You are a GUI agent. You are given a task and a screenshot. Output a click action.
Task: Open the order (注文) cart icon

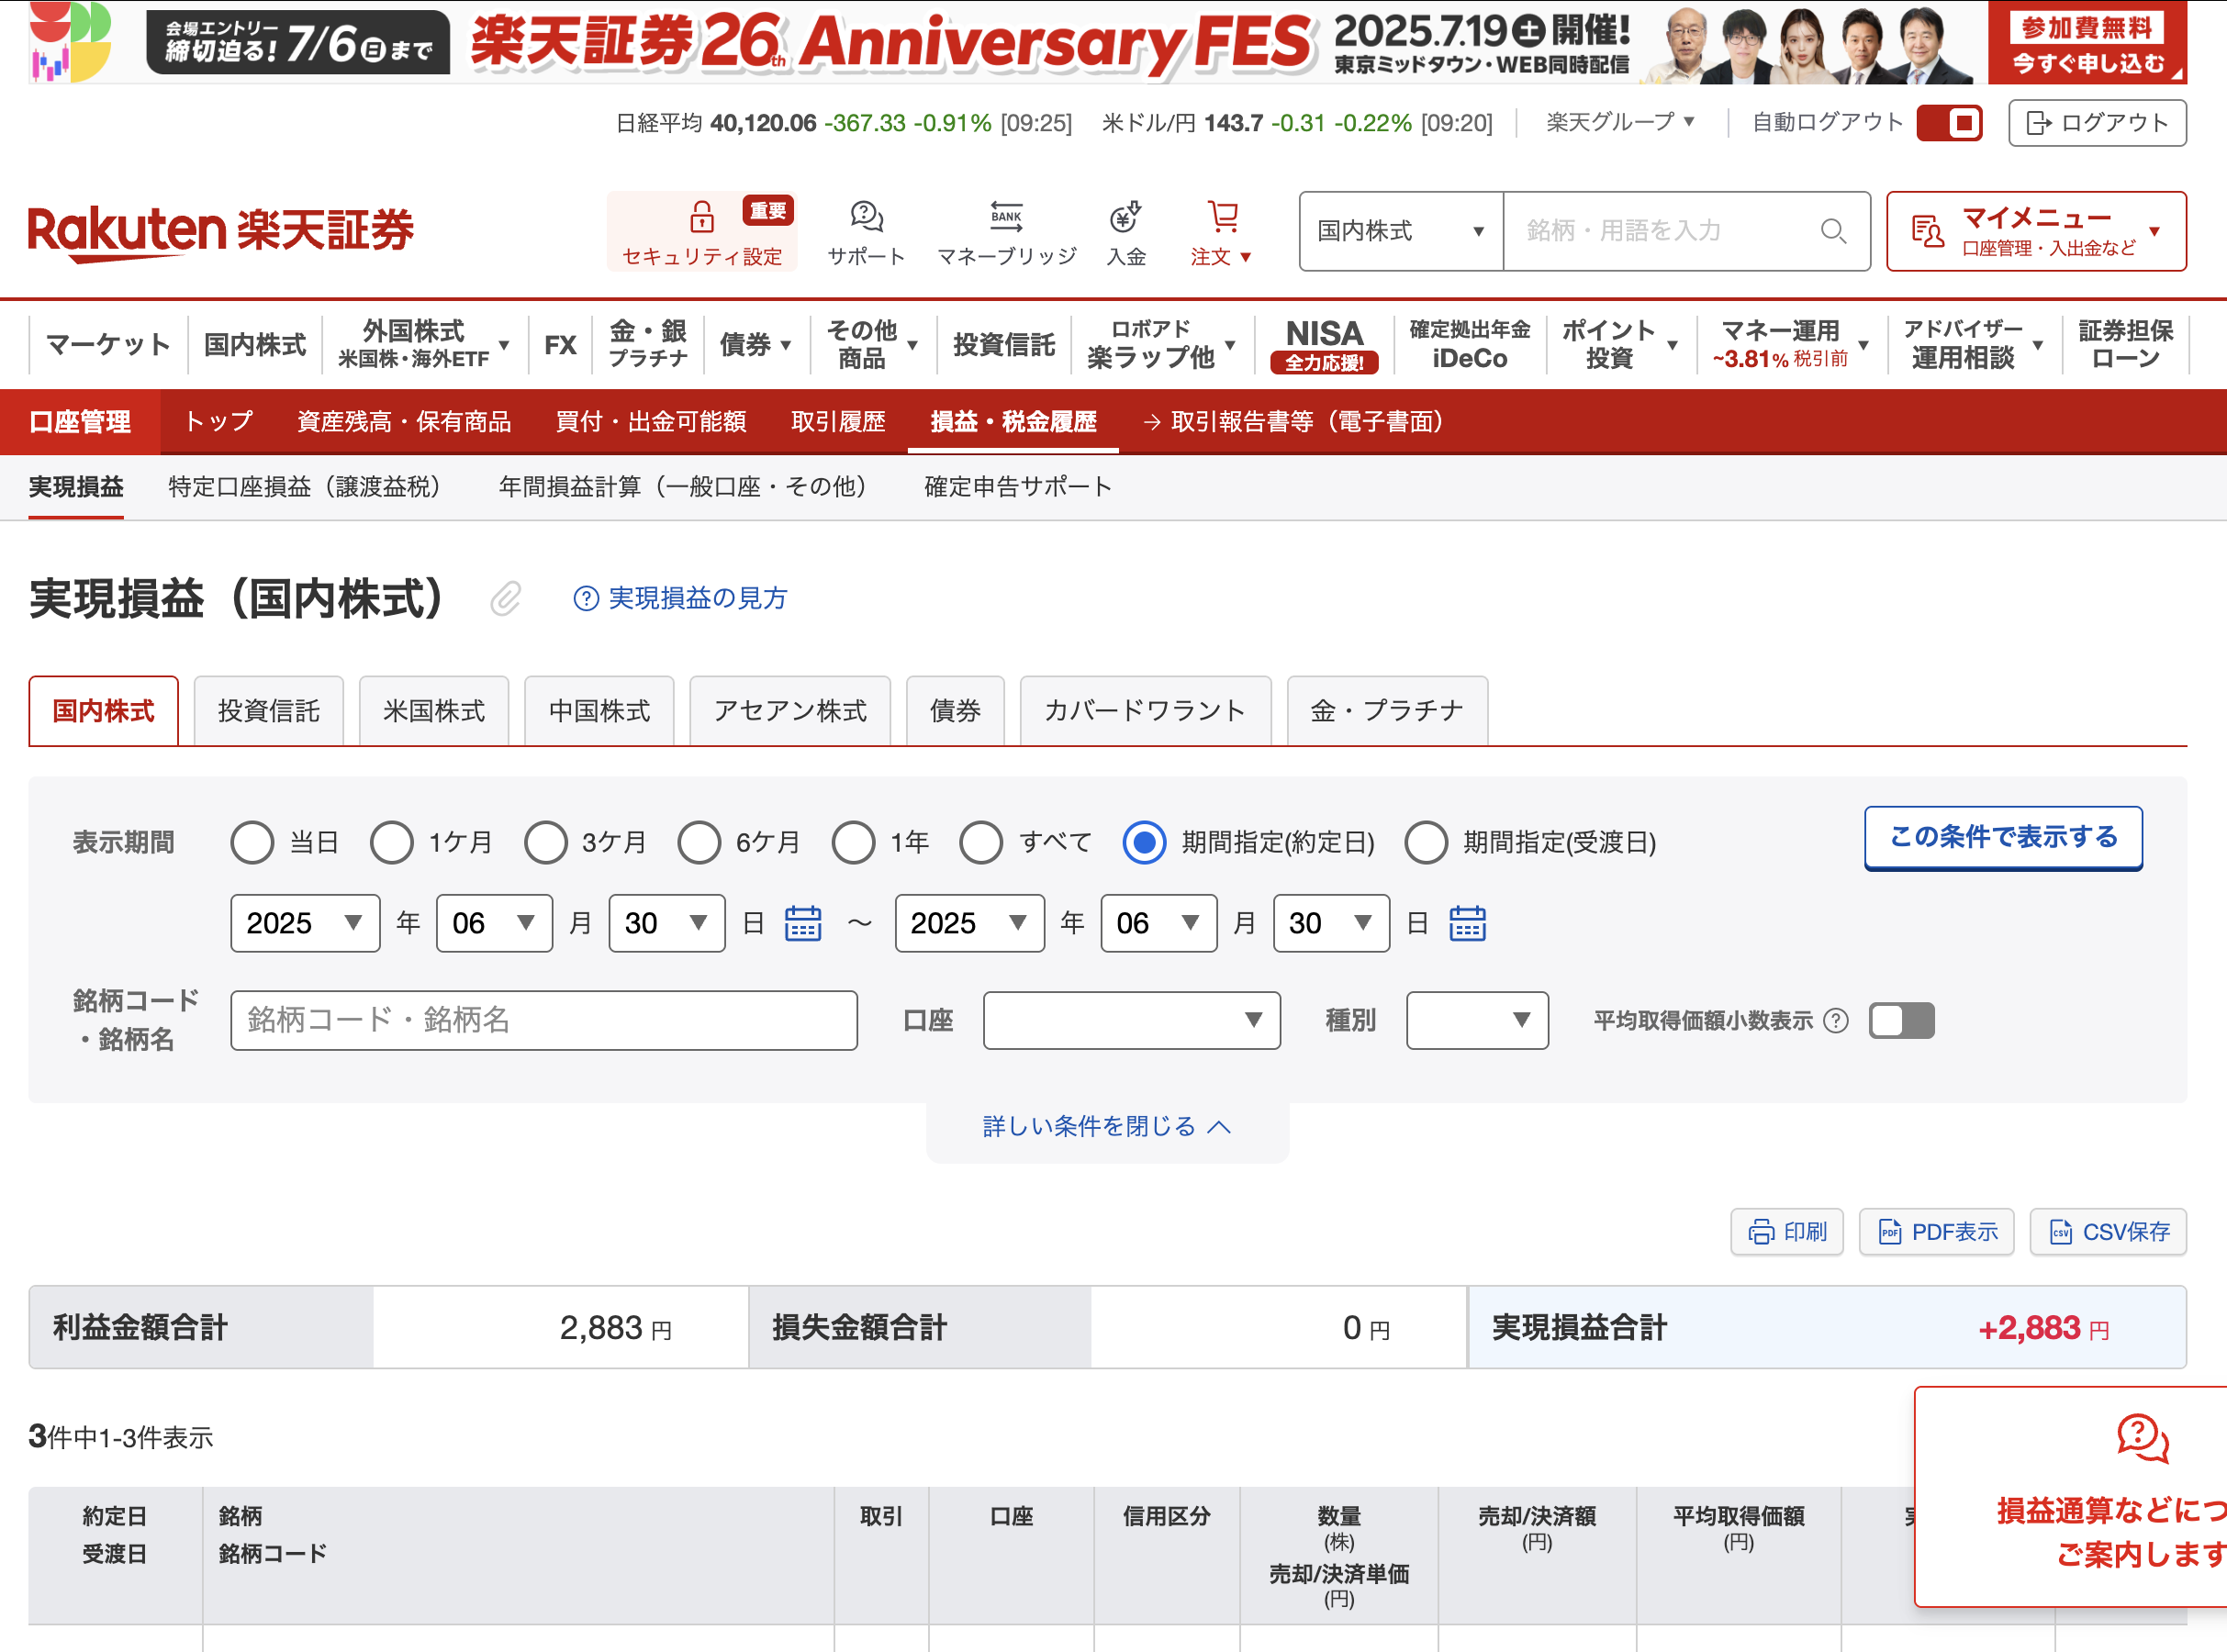(1222, 216)
